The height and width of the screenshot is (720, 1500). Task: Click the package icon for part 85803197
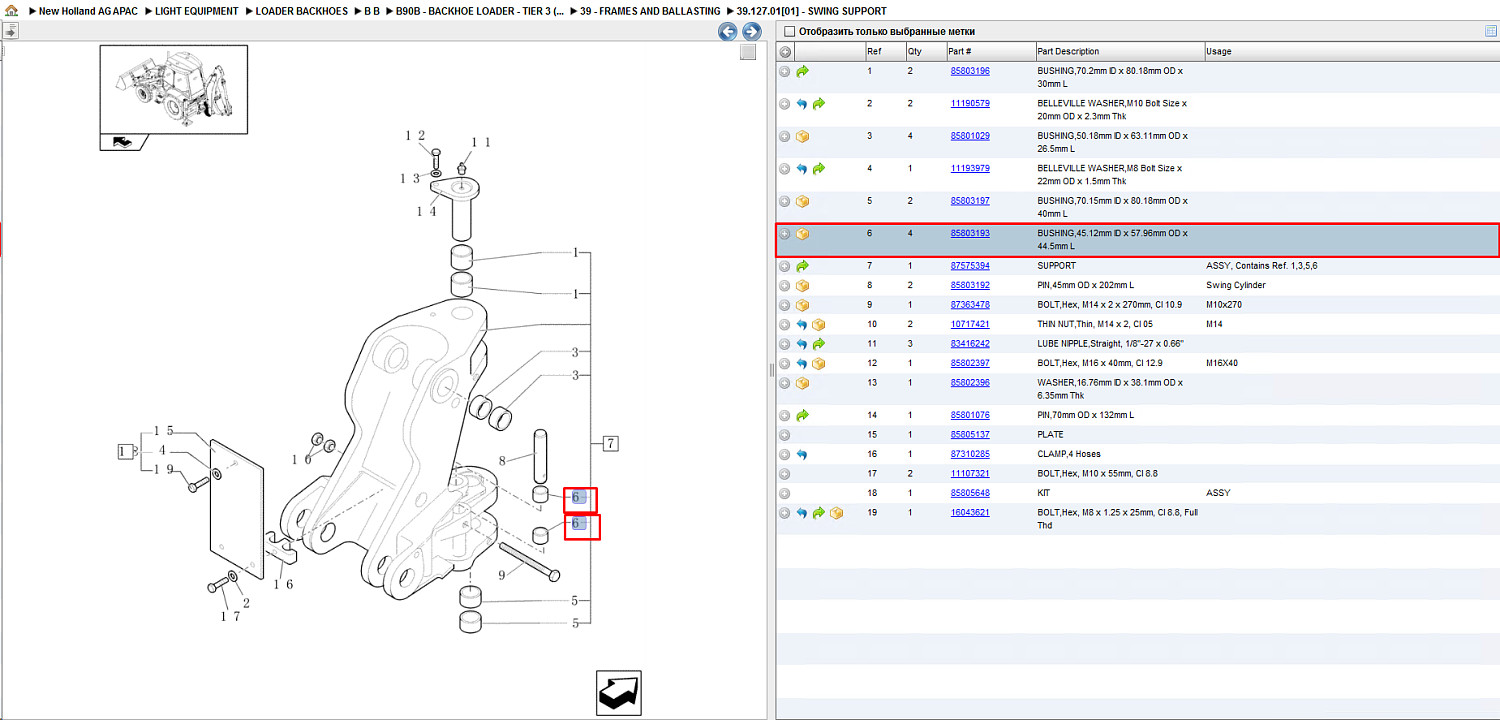802,201
